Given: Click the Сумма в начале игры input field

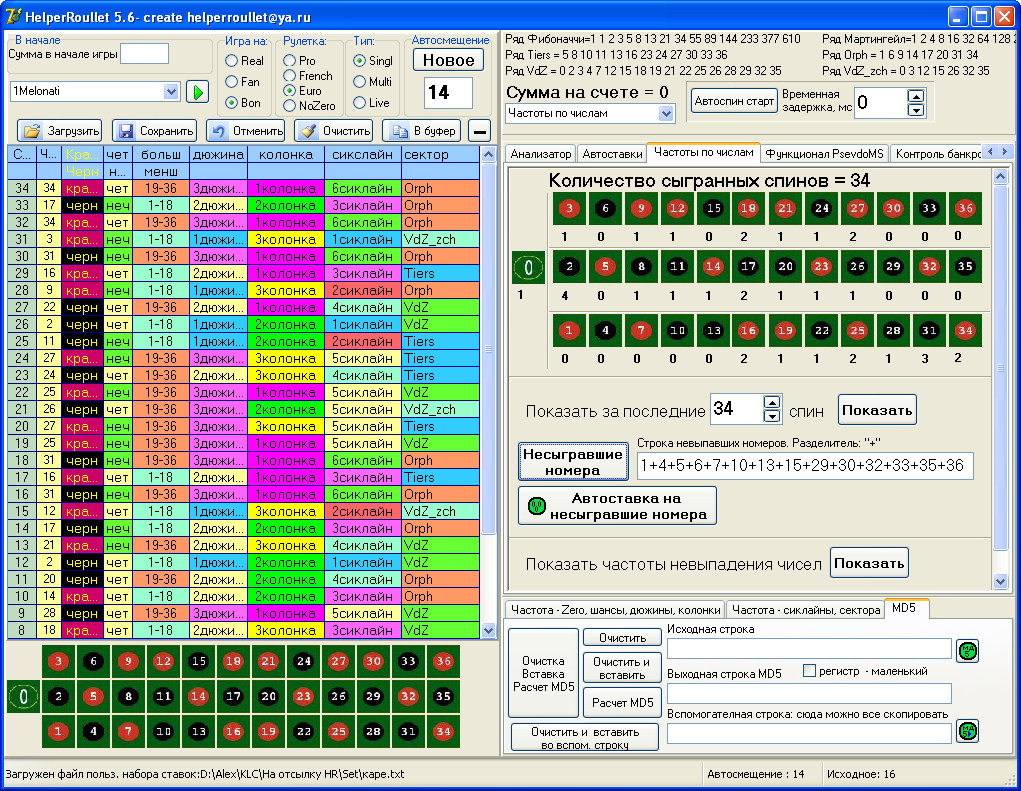Looking at the screenshot, I should 144,54.
